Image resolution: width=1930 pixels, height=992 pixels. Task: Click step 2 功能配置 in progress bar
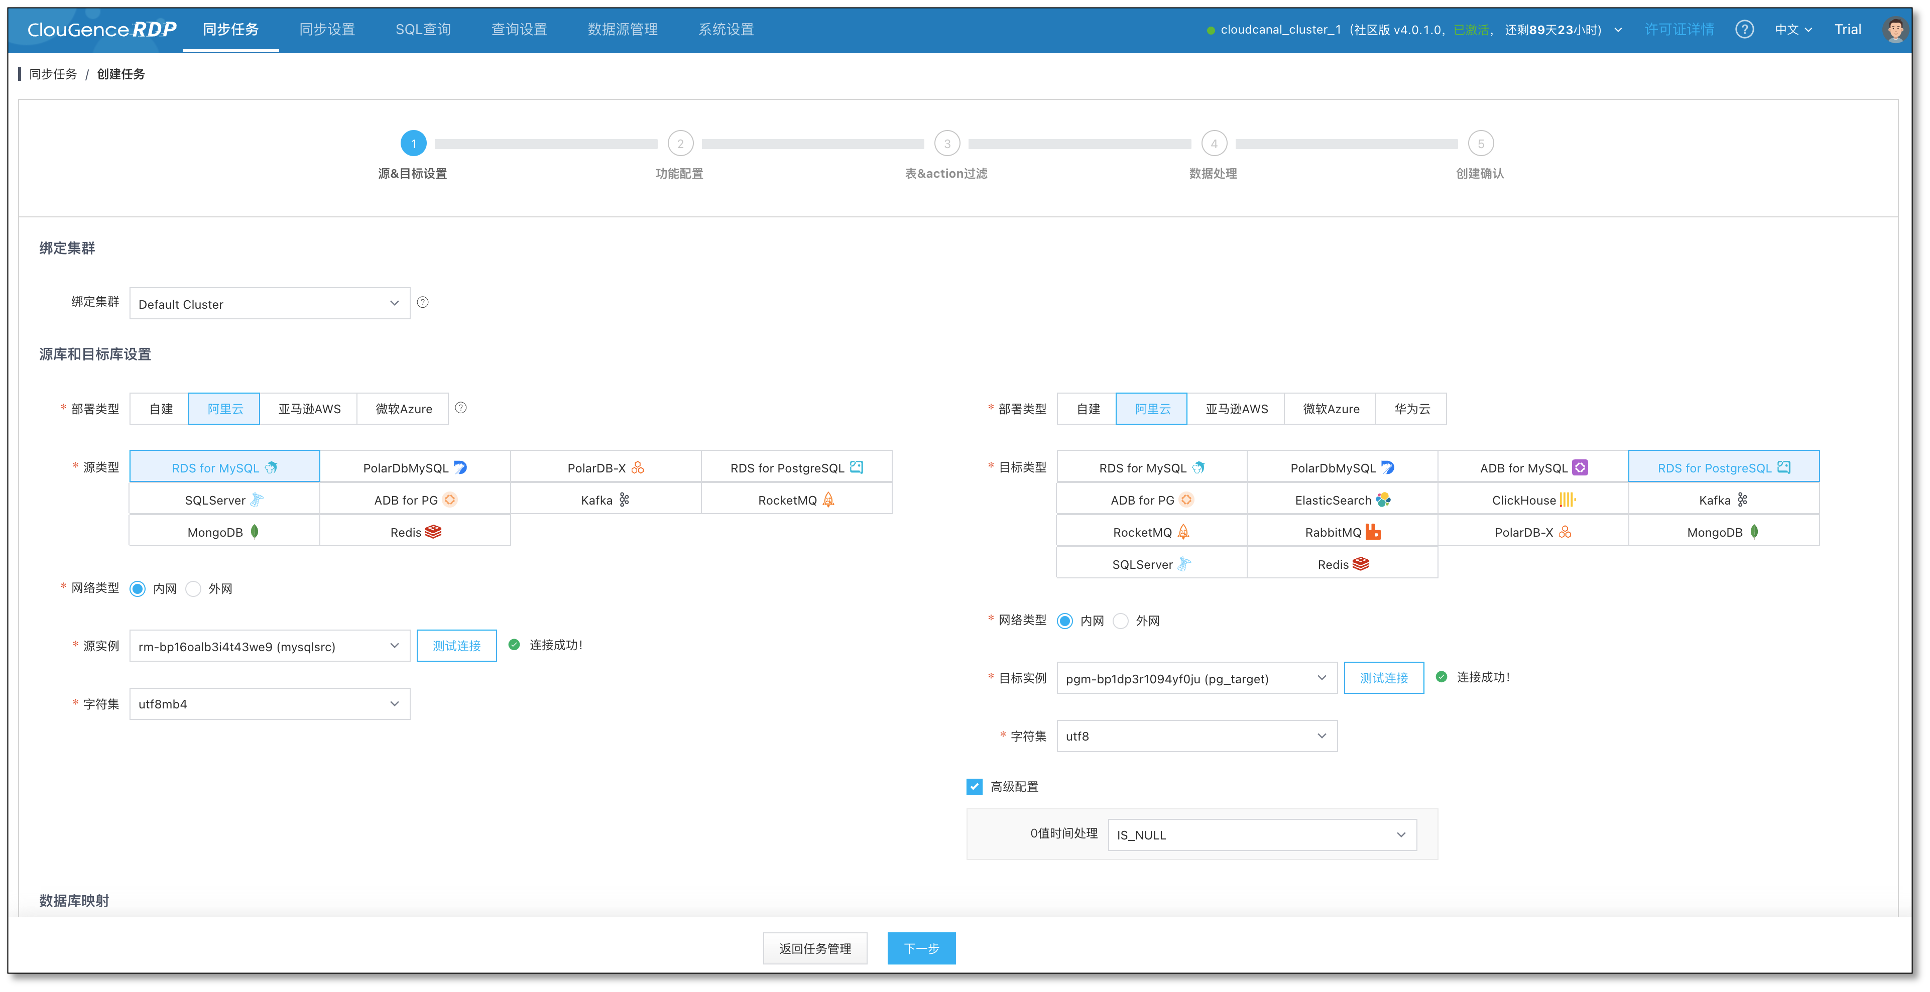[680, 144]
